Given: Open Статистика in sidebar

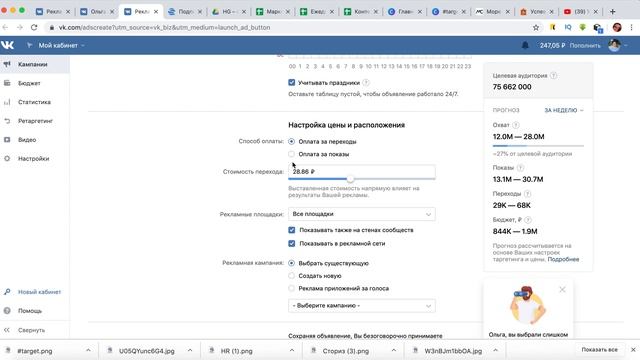Looking at the screenshot, I should pos(35,102).
